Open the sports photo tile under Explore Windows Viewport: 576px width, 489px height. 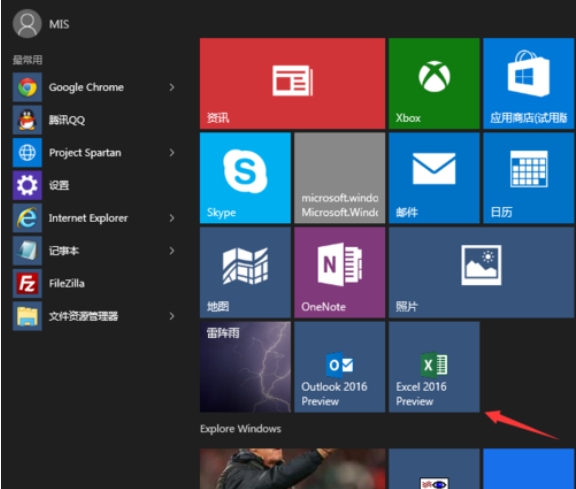[x=292, y=468]
